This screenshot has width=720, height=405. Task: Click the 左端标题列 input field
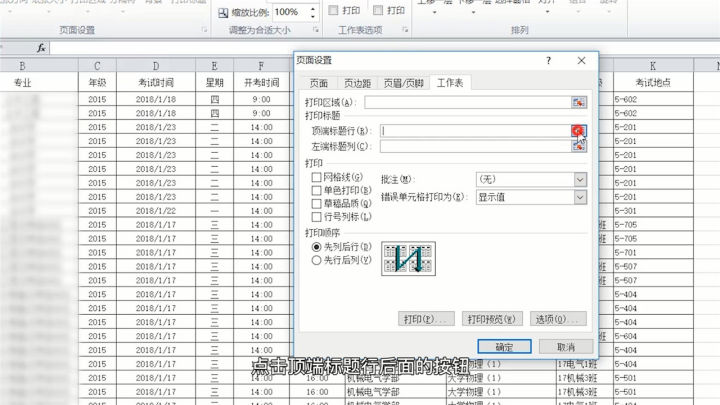(x=475, y=146)
